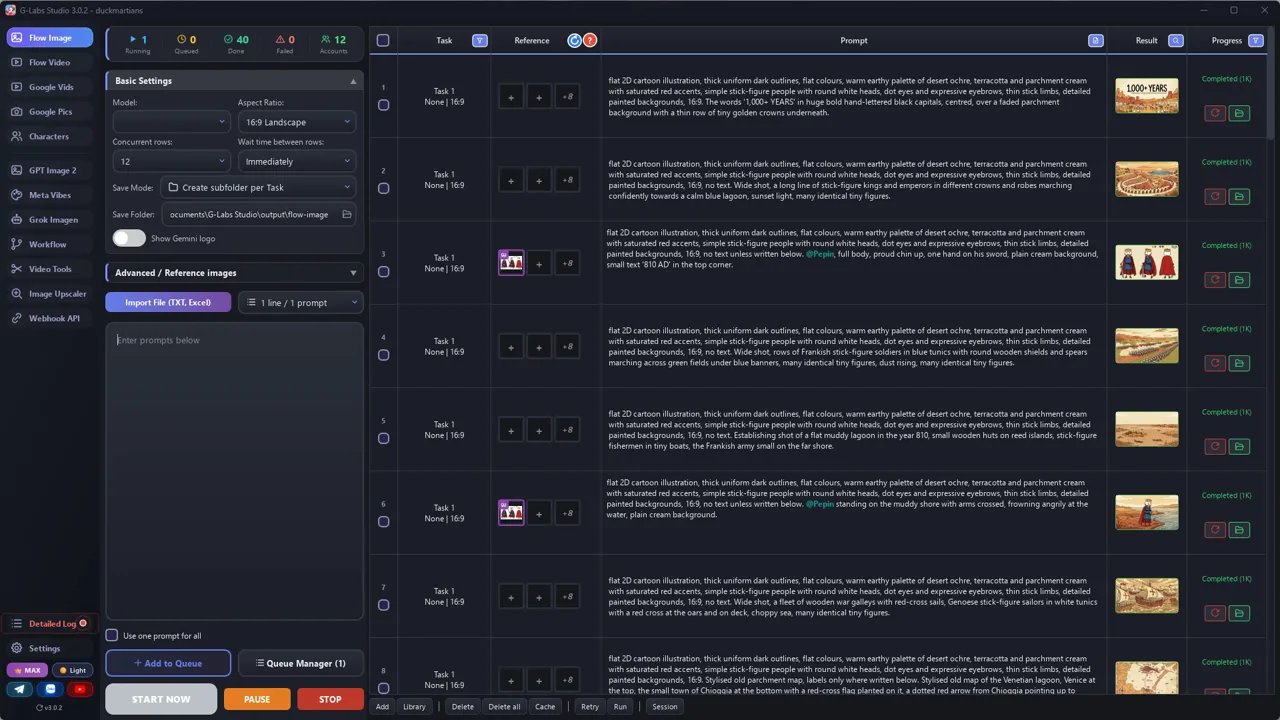Switch to the Flow Video tab
Viewport: 1280px width, 720px height.
(49, 62)
